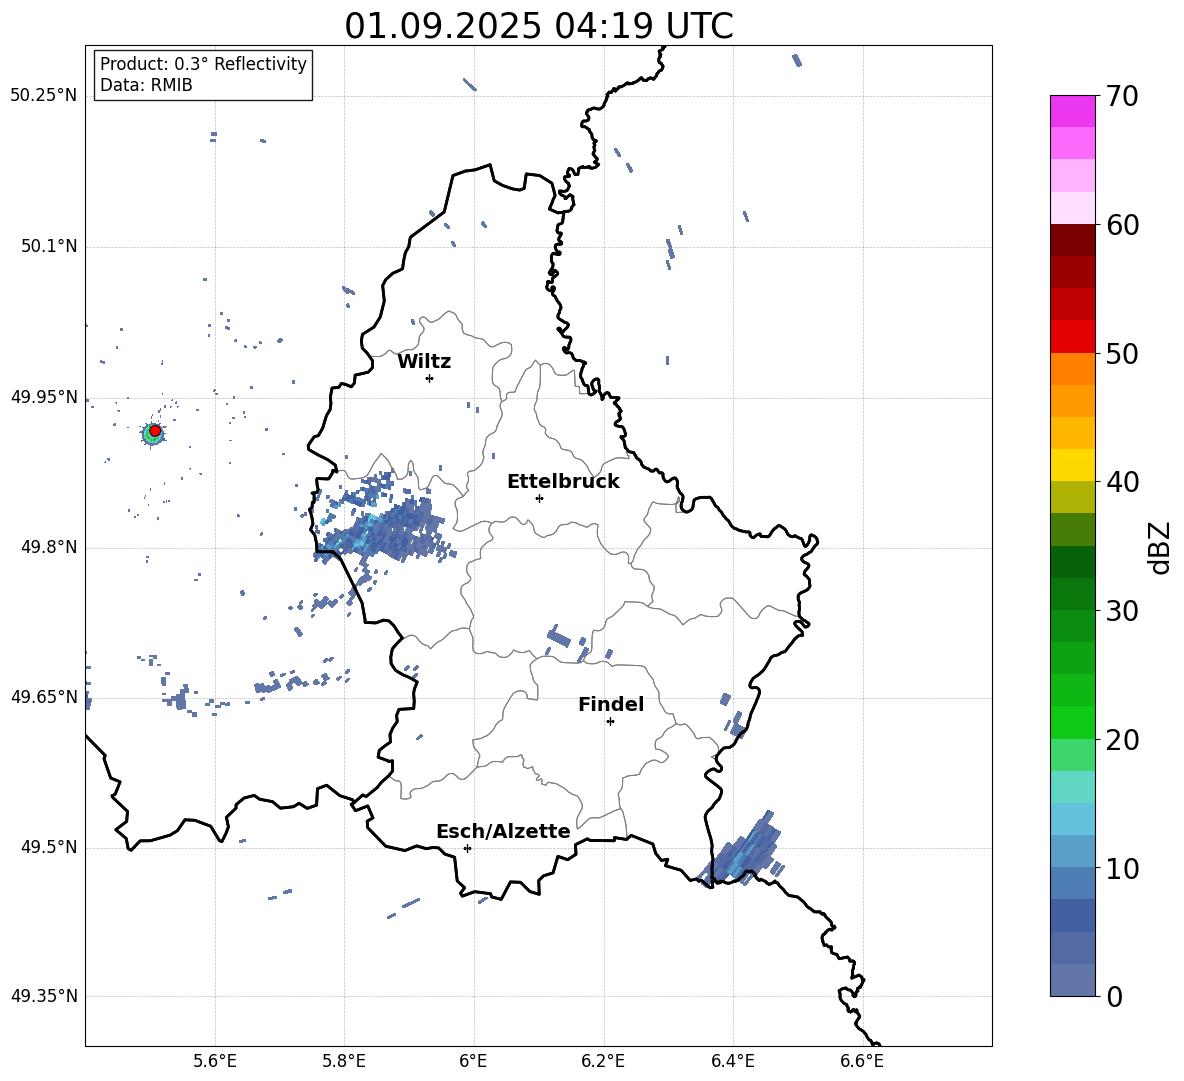Click the Wiltz cross marker
This screenshot has width=1184, height=1081.
pyautogui.click(x=430, y=378)
